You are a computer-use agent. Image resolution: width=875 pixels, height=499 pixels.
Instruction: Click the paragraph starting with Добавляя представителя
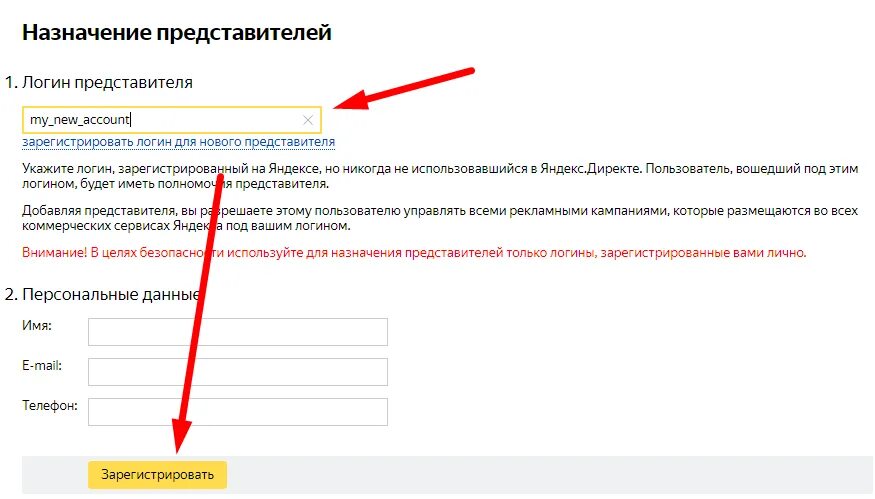pos(440,218)
